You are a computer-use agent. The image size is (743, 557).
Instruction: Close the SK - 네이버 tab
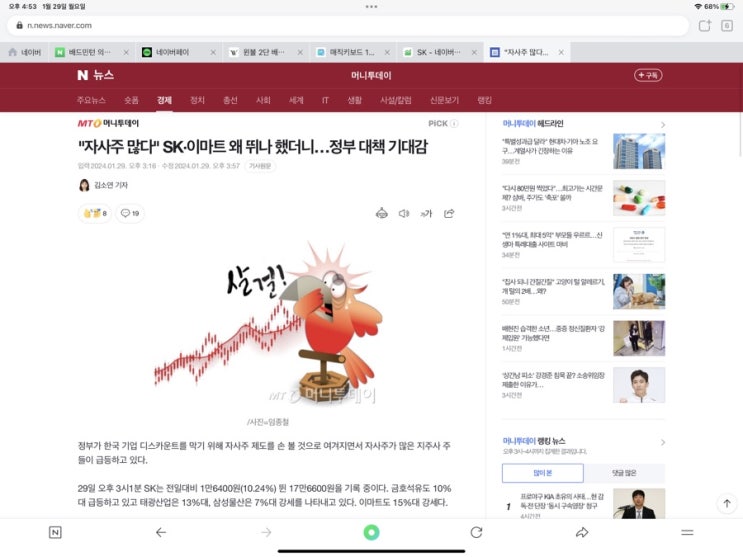tap(474, 53)
